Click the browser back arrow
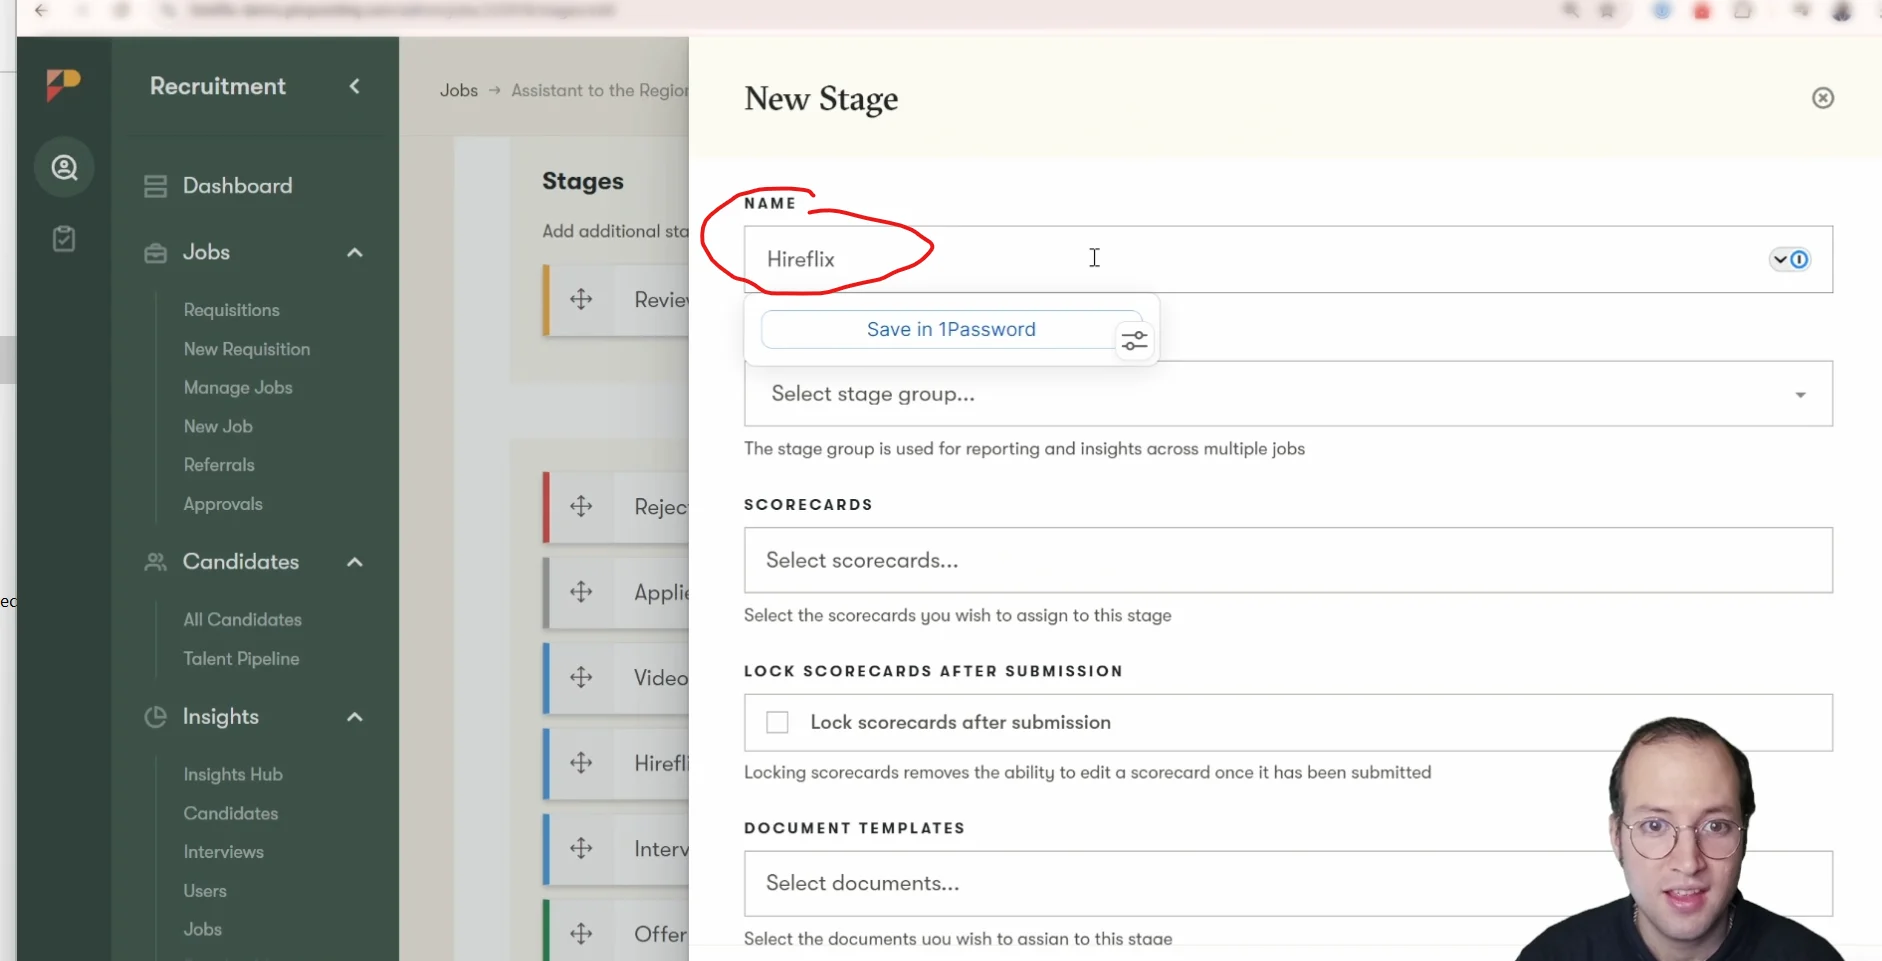 point(41,11)
